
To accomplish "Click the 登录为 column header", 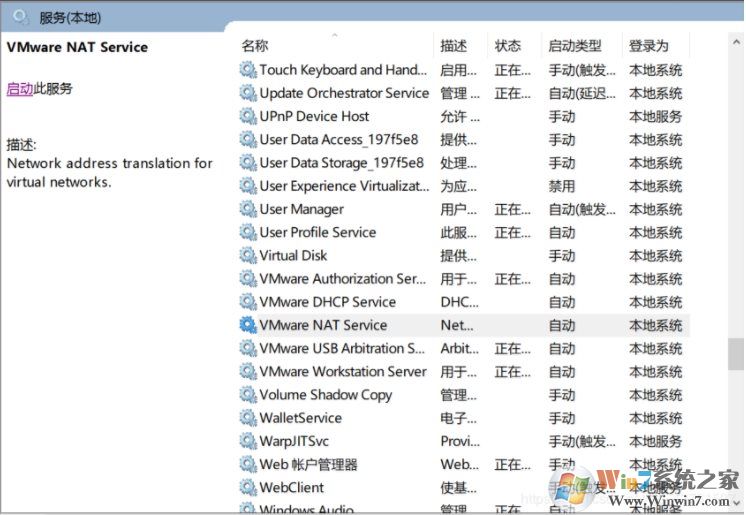I will (x=649, y=46).
